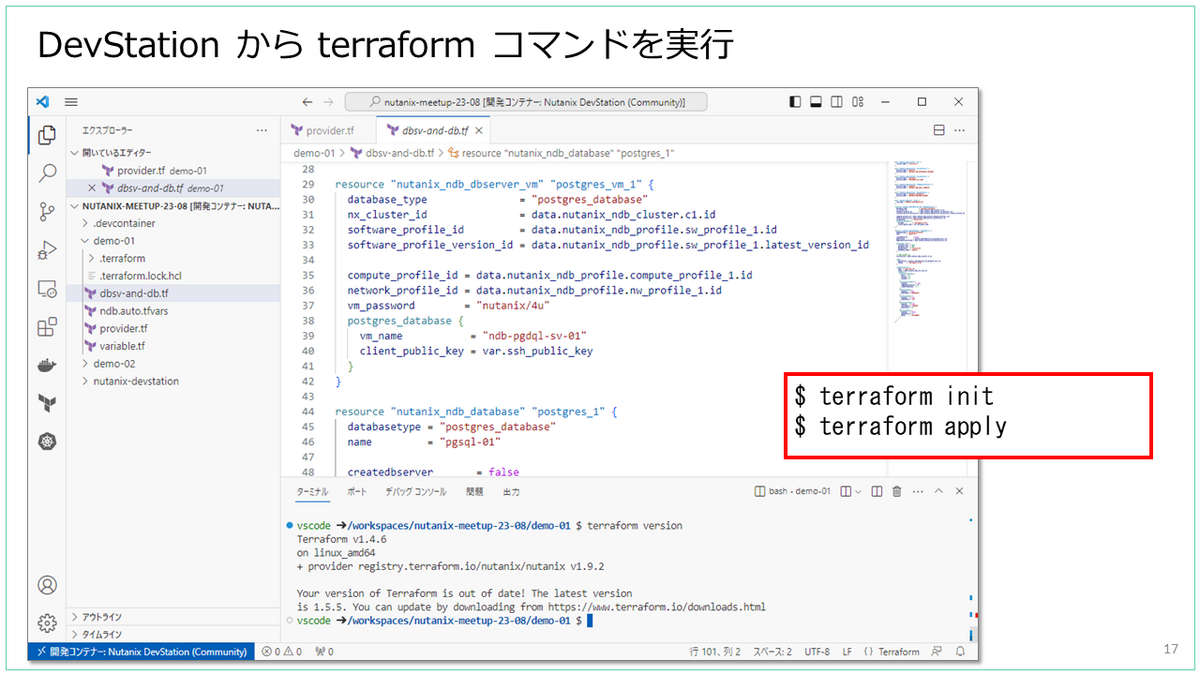Image resolution: width=1200 pixels, height=675 pixels.
Task: Select the dbsv-and-db.tf editor tab
Action: coord(433,130)
